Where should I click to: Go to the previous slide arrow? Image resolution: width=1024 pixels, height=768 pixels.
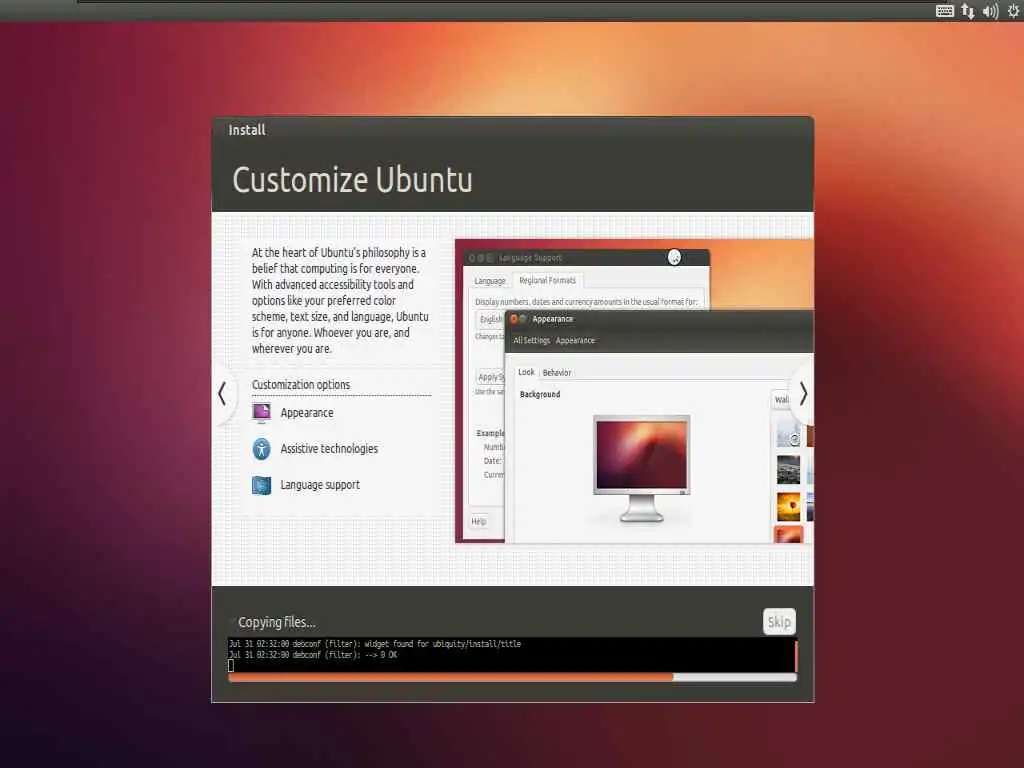[222, 394]
